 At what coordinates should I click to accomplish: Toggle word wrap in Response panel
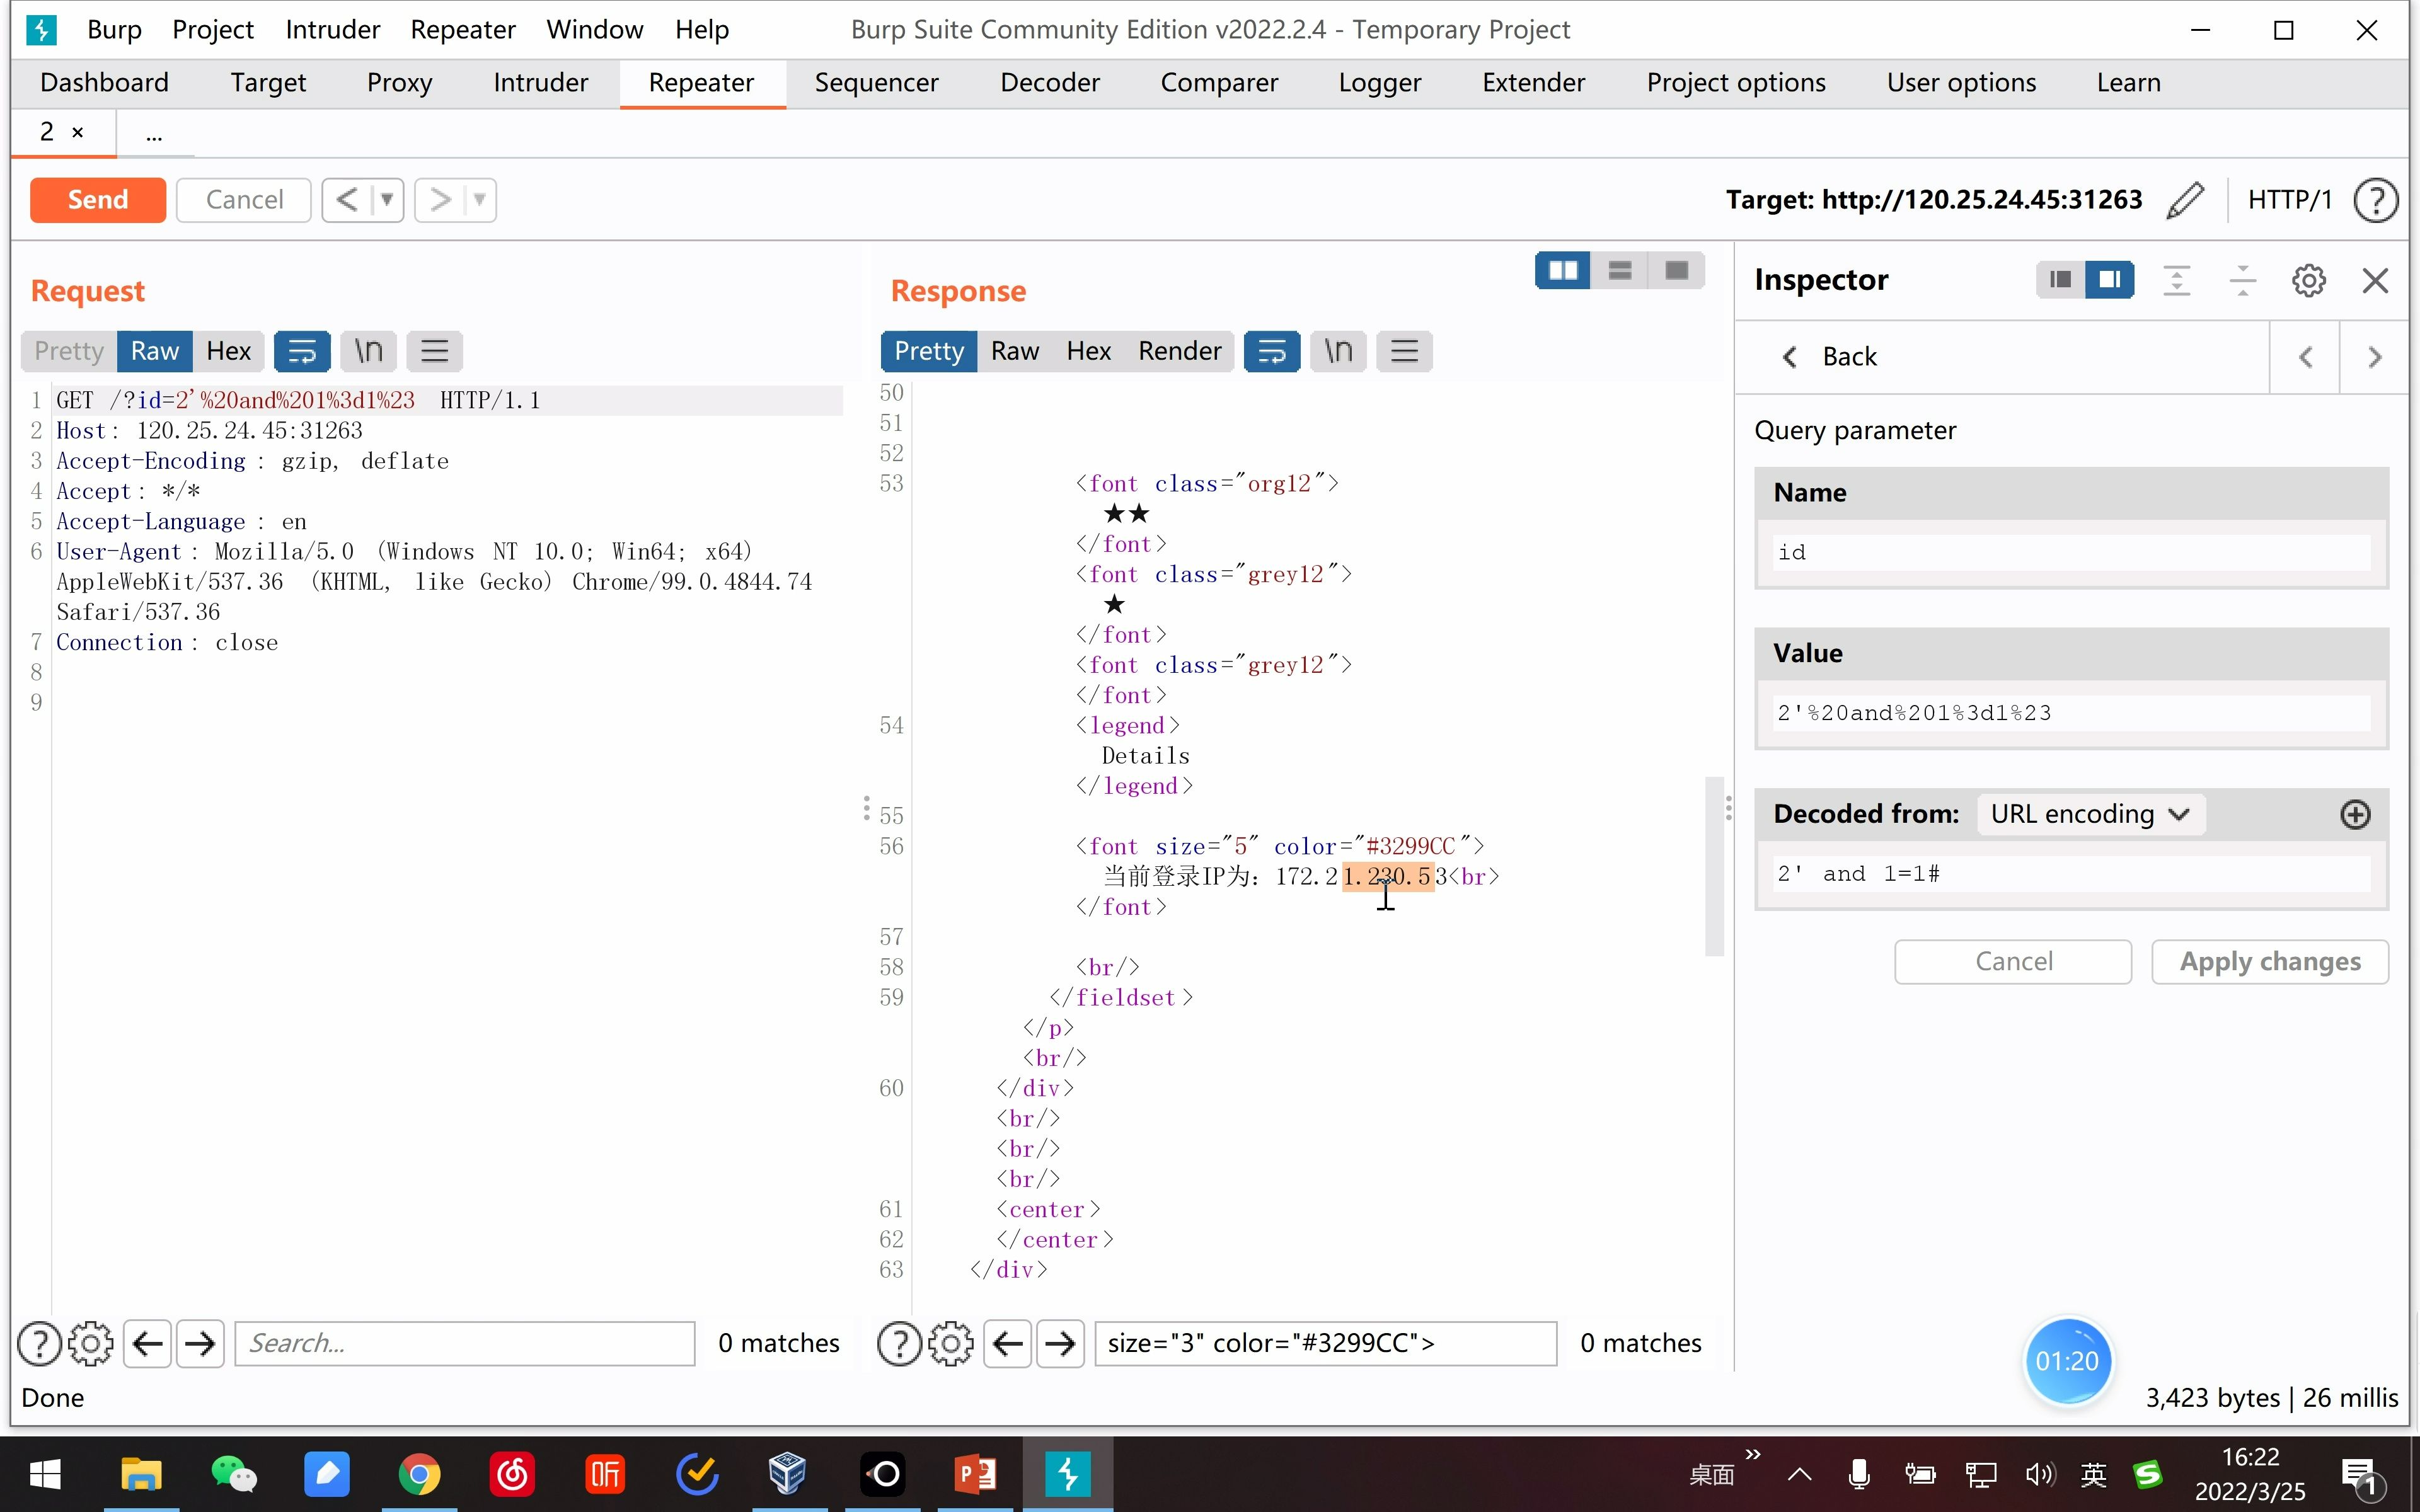pos(1272,351)
